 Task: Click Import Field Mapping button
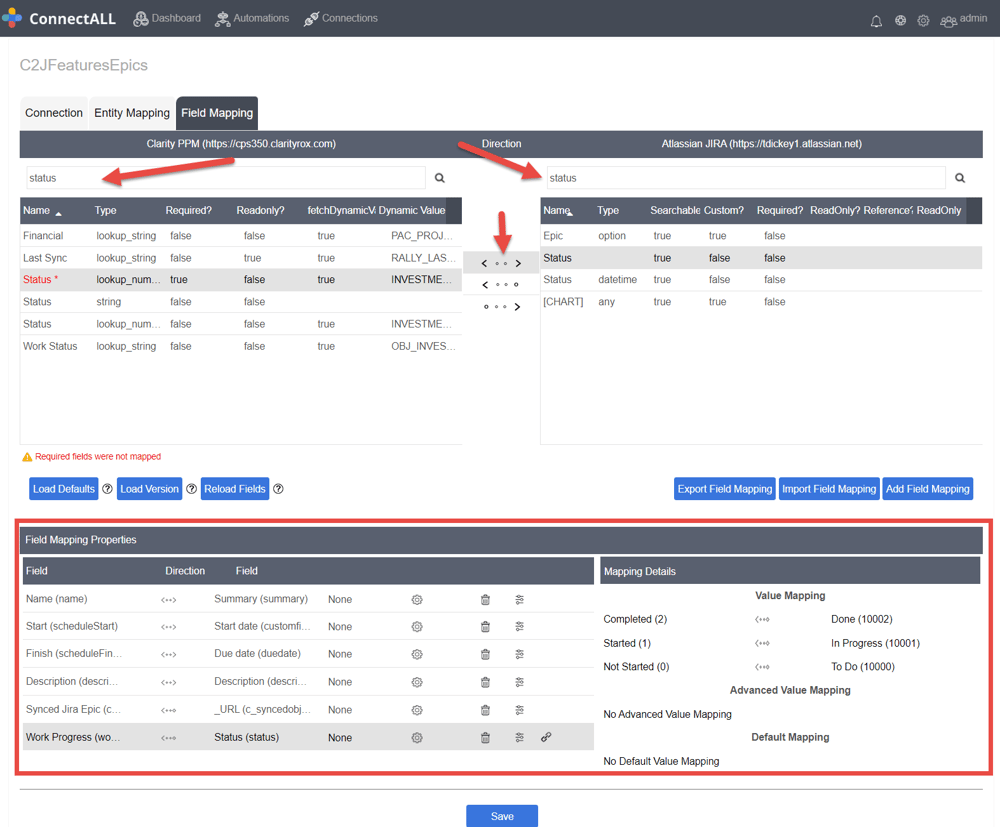tap(829, 489)
